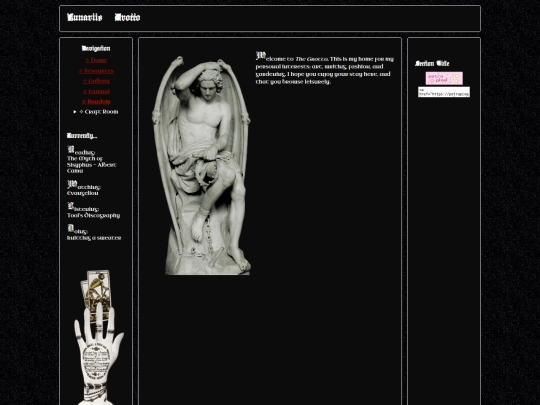540x405 pixels.
Task: Open the Home navigation link
Action: pos(96,60)
